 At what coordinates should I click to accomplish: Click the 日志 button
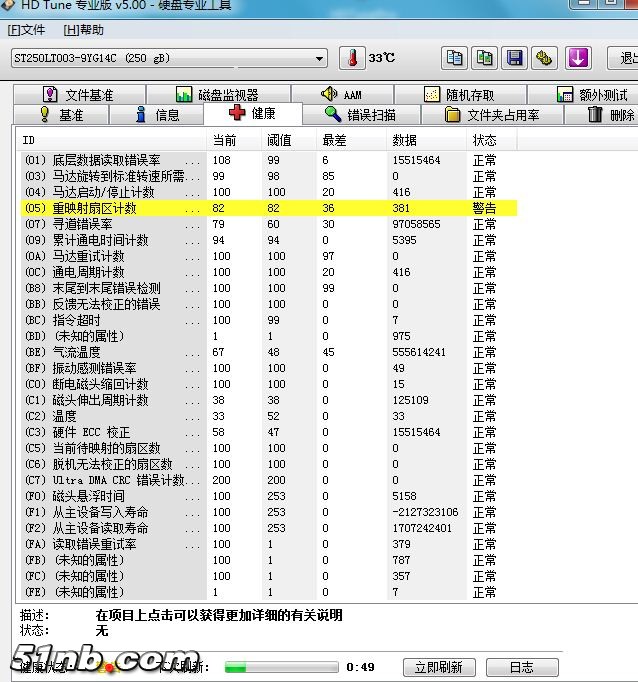521,667
